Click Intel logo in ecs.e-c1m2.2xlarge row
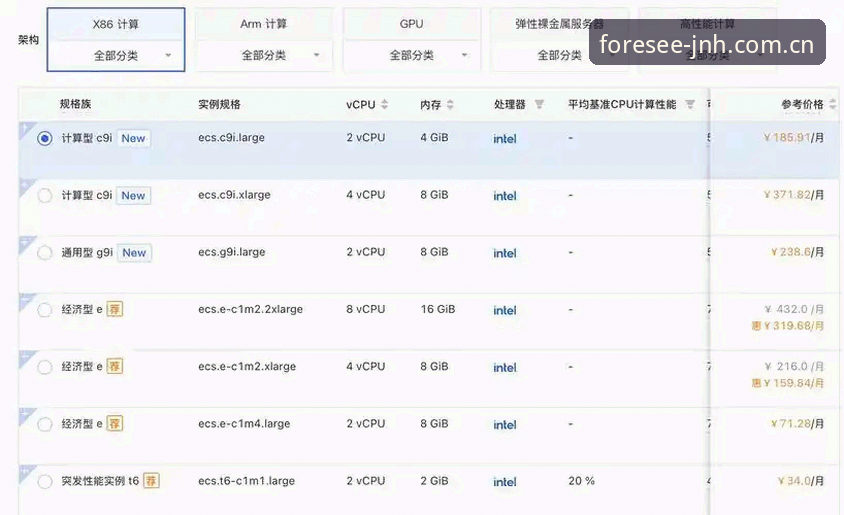 (x=505, y=311)
